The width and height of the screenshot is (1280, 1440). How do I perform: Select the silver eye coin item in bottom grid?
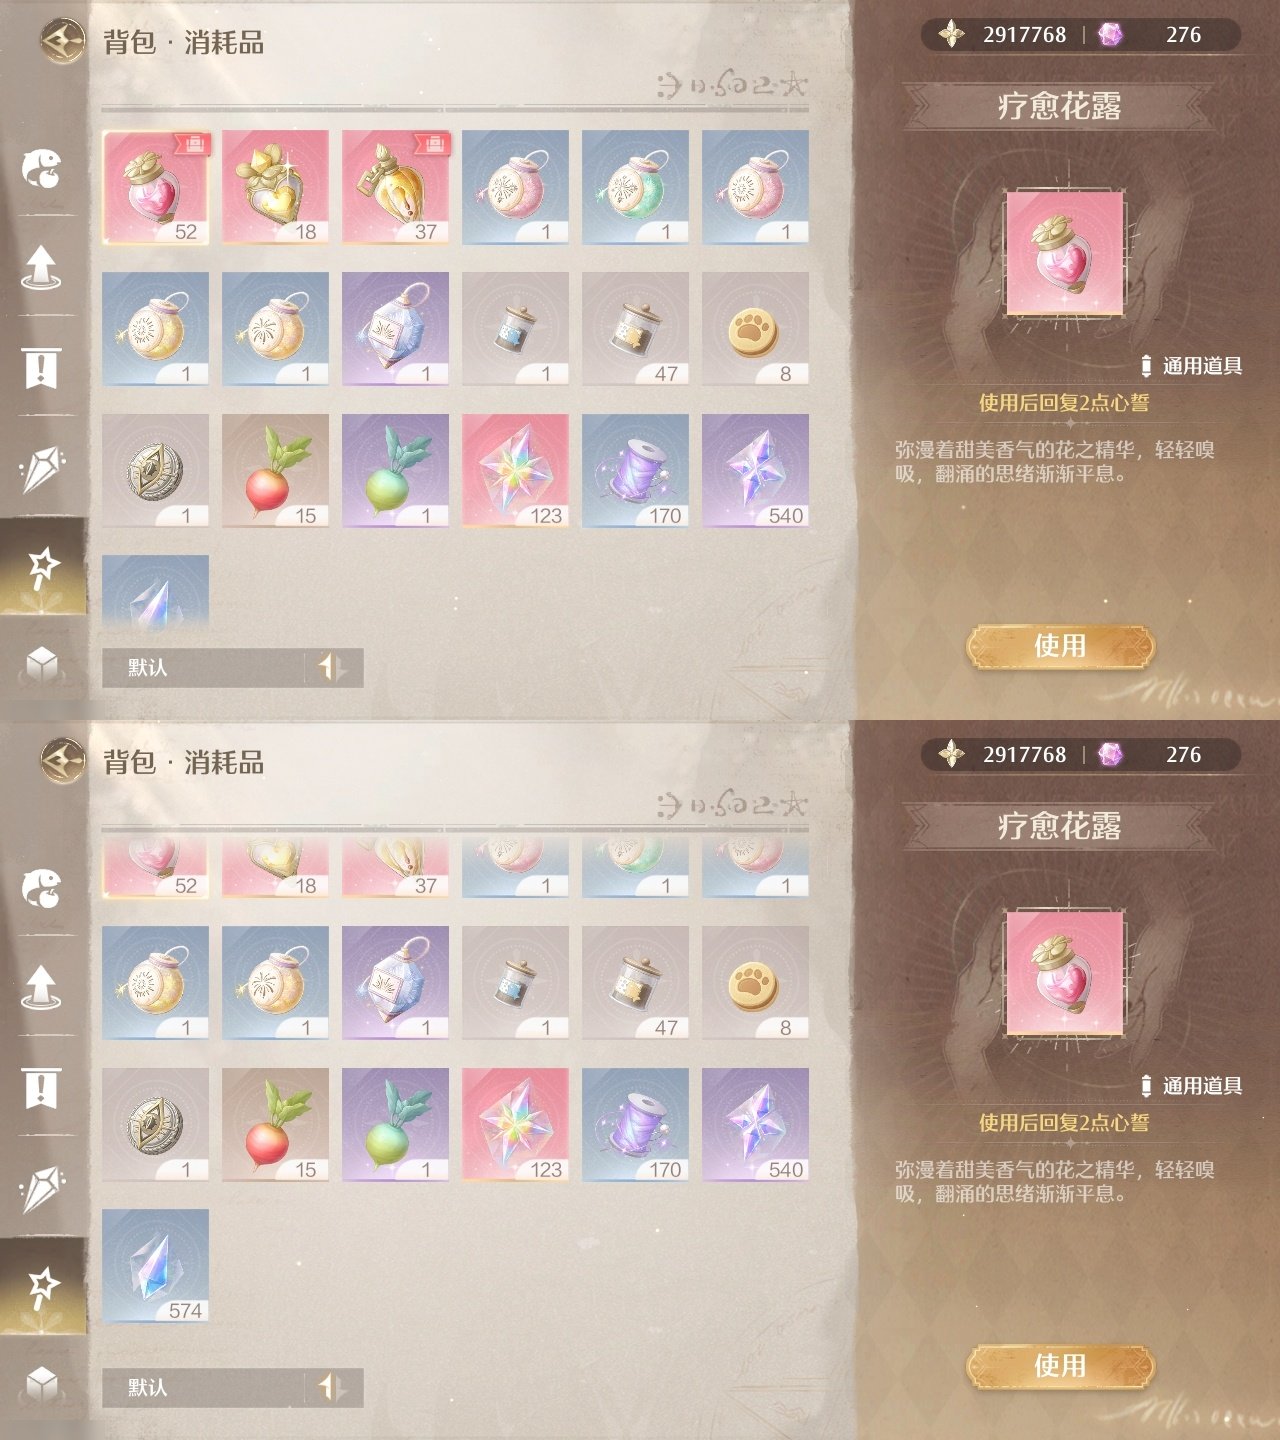(155, 1125)
